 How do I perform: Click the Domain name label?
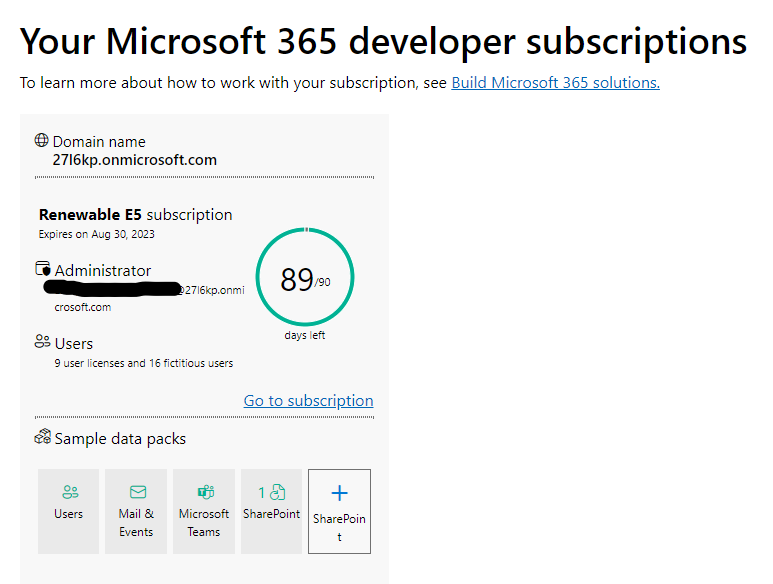click(99, 142)
